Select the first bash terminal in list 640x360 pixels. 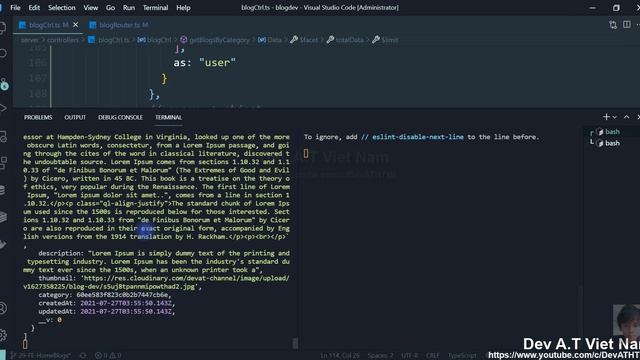coord(609,132)
